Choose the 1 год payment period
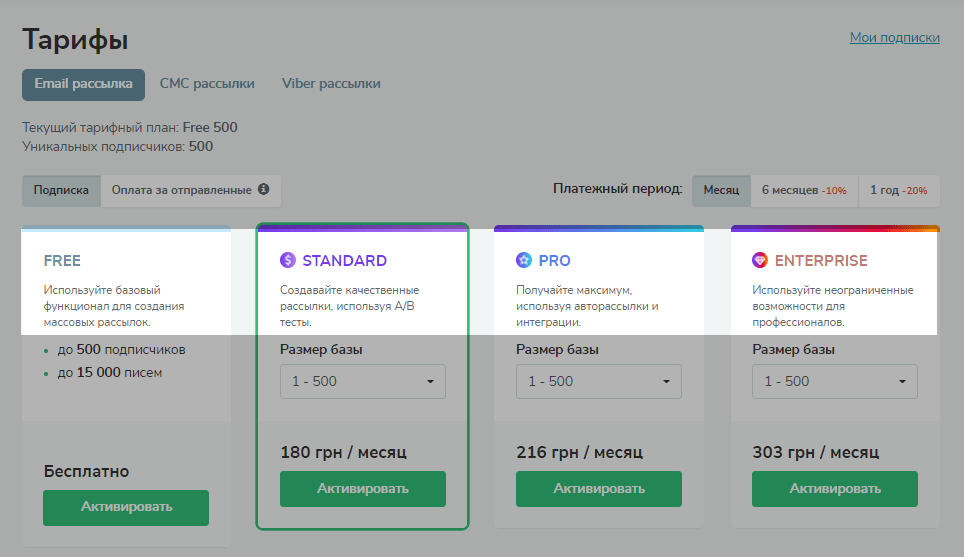 [x=898, y=190]
